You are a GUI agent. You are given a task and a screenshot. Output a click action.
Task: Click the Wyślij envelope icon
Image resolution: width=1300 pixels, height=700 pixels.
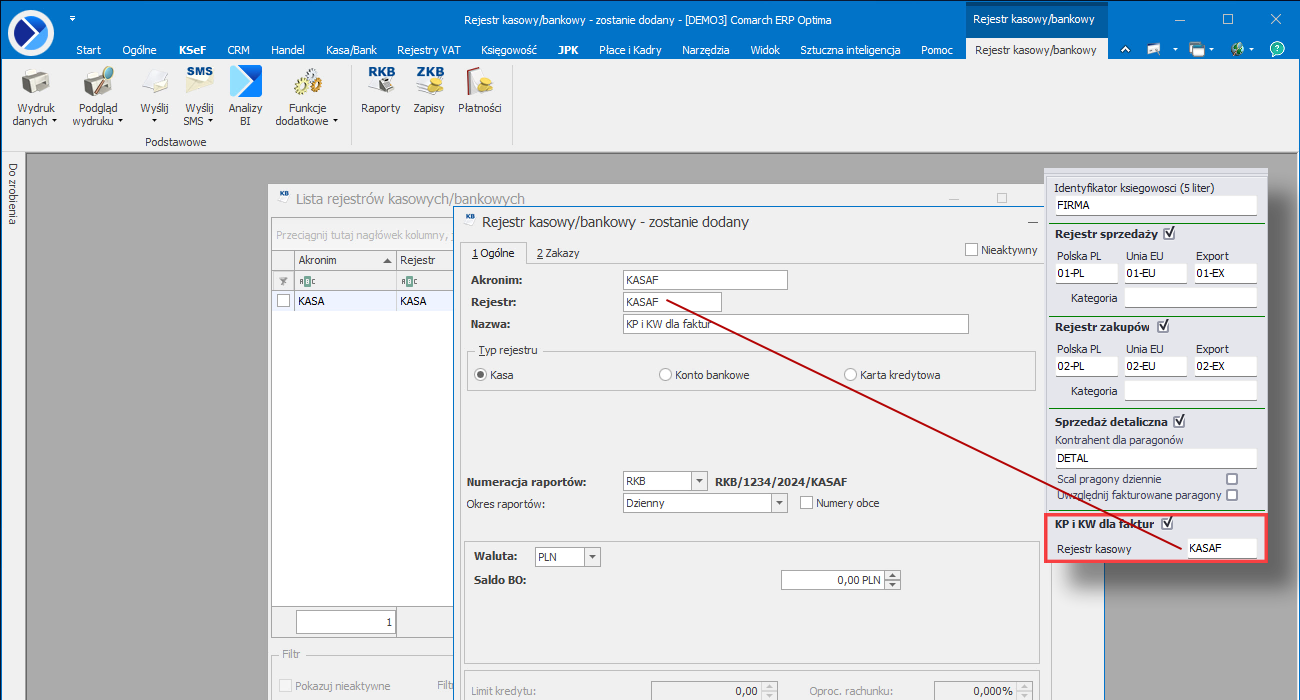[x=154, y=82]
